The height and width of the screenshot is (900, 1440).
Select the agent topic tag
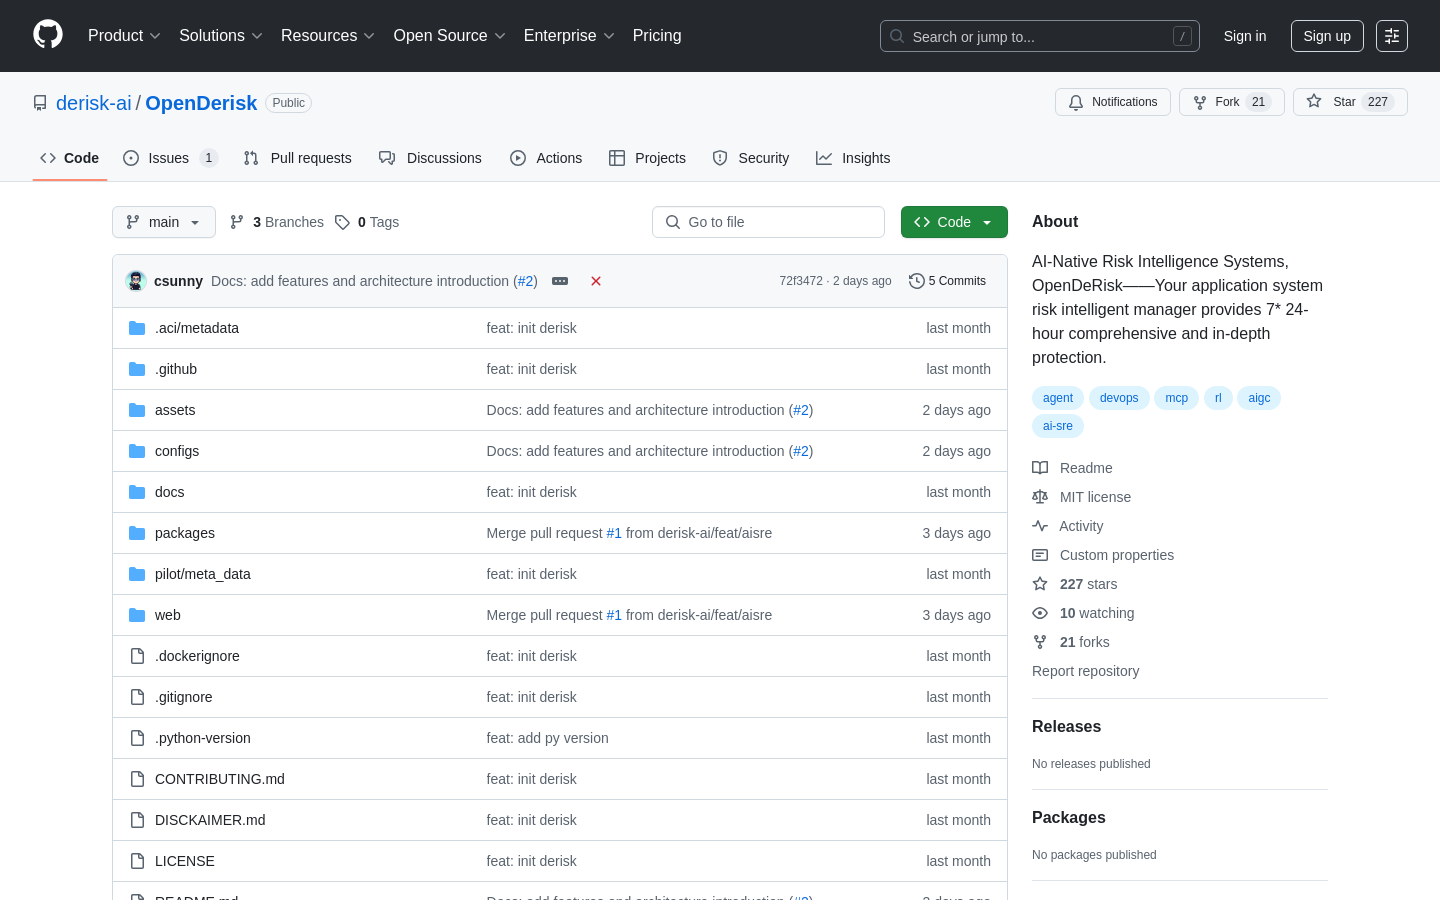click(1058, 398)
